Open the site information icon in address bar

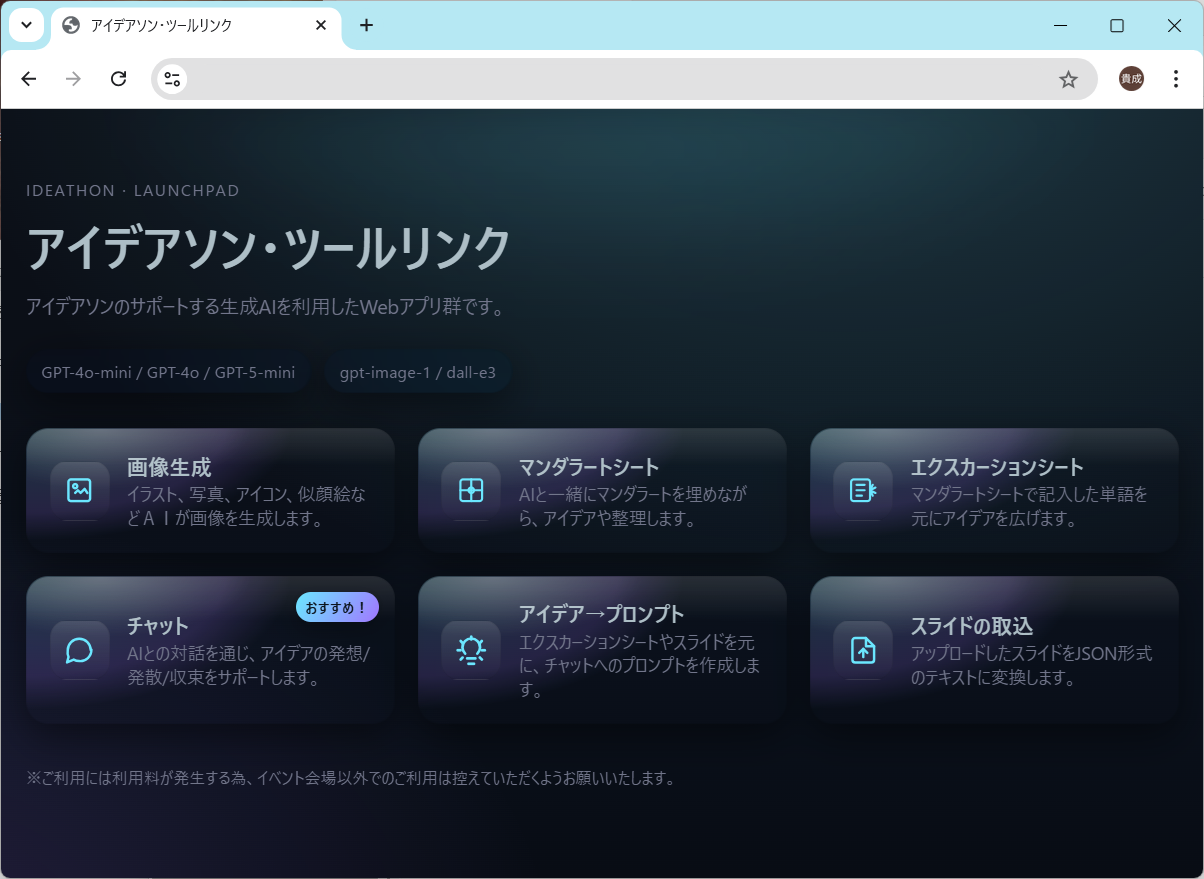pos(172,80)
